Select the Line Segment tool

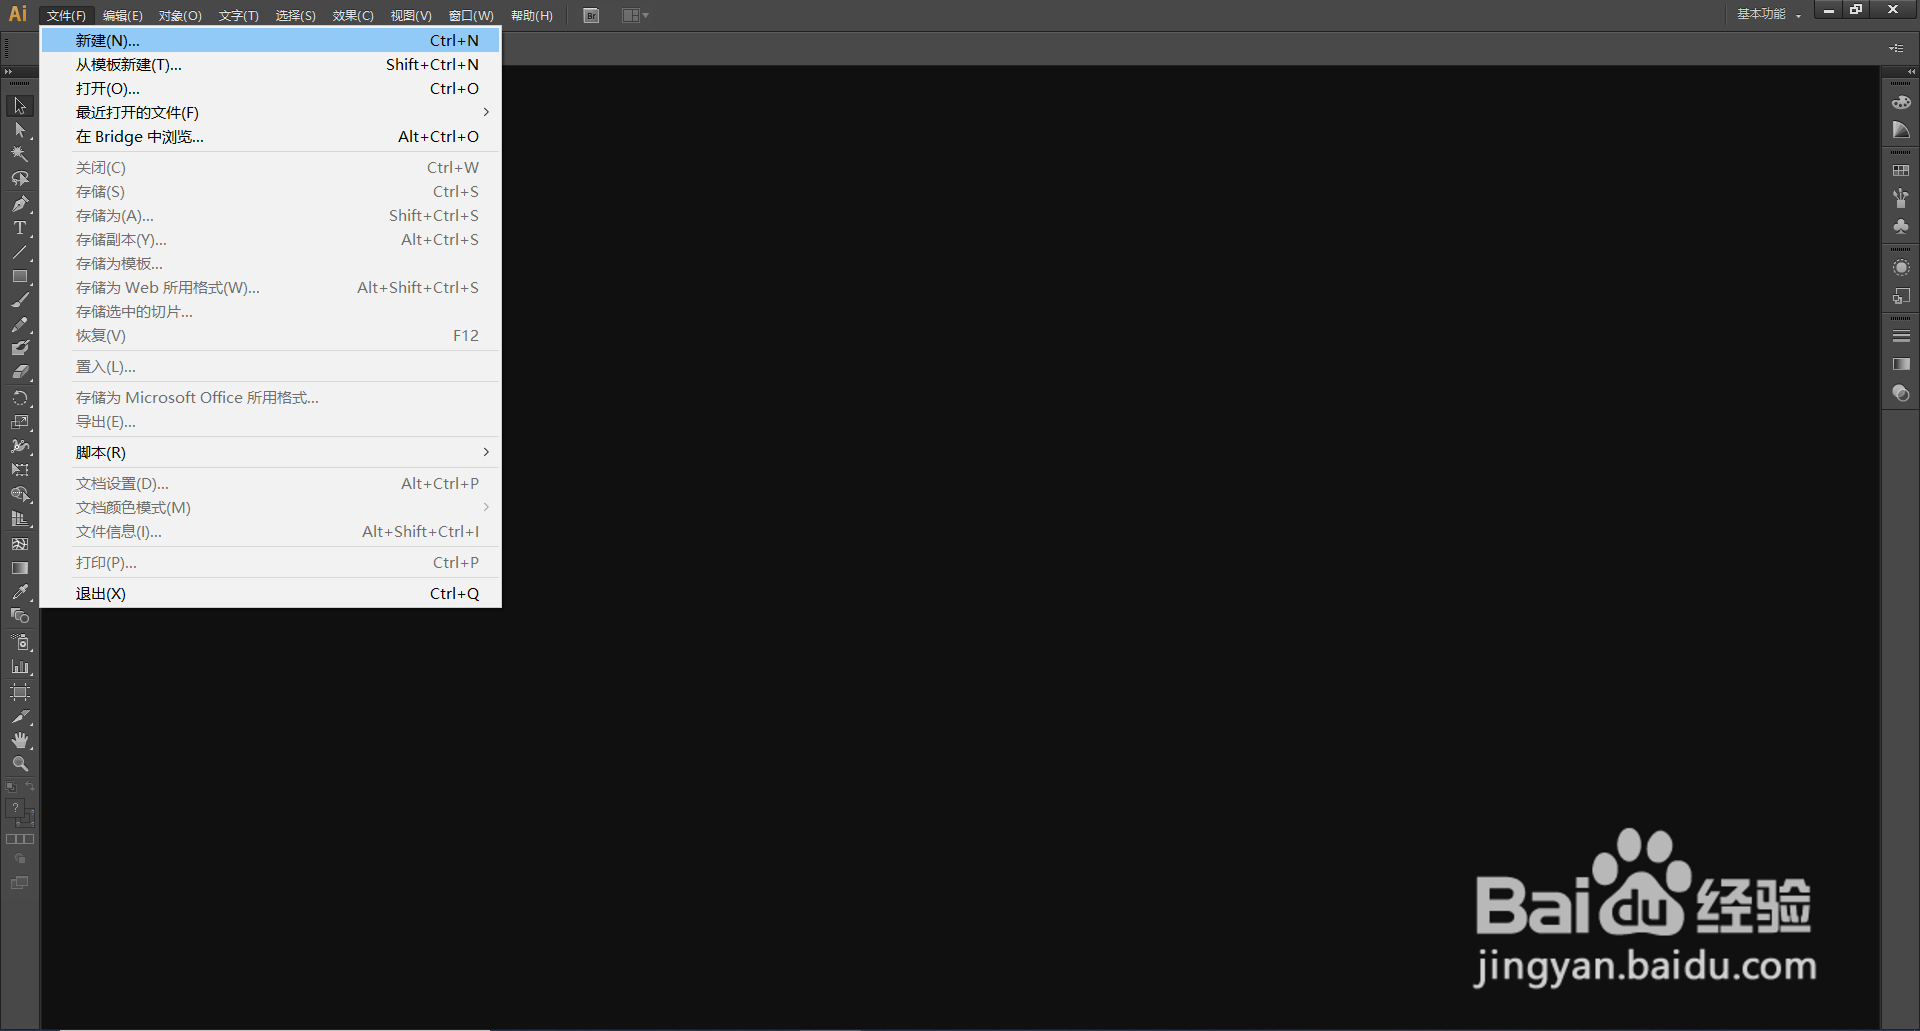[x=20, y=252]
